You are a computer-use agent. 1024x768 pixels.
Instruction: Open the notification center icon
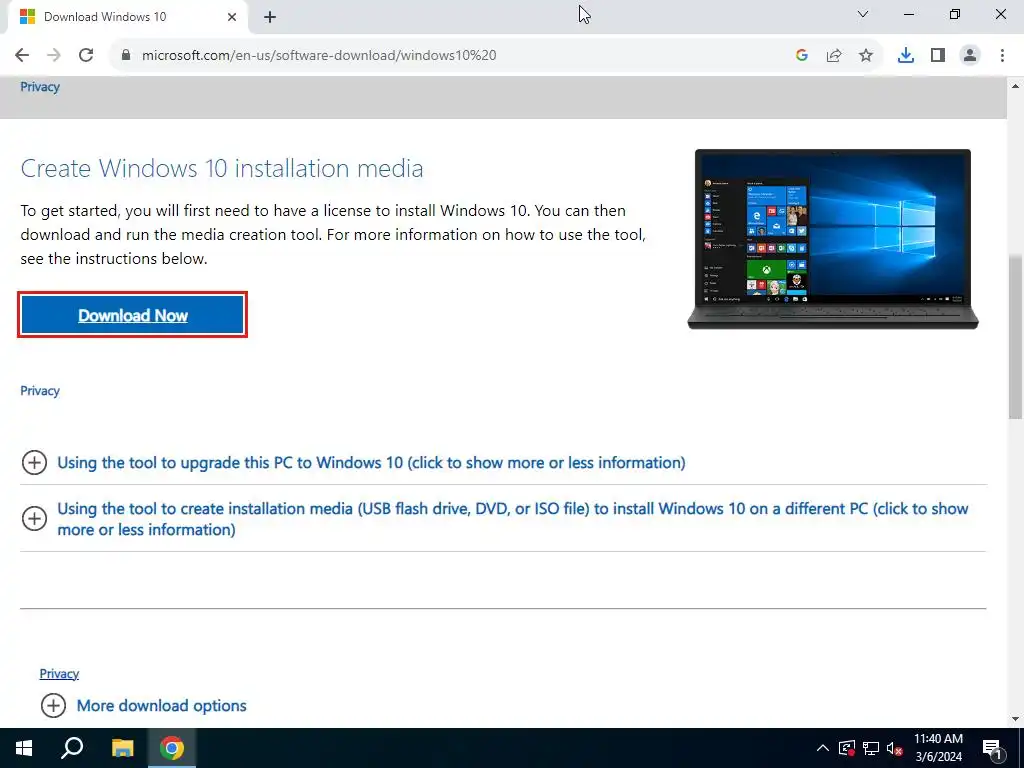coord(992,748)
